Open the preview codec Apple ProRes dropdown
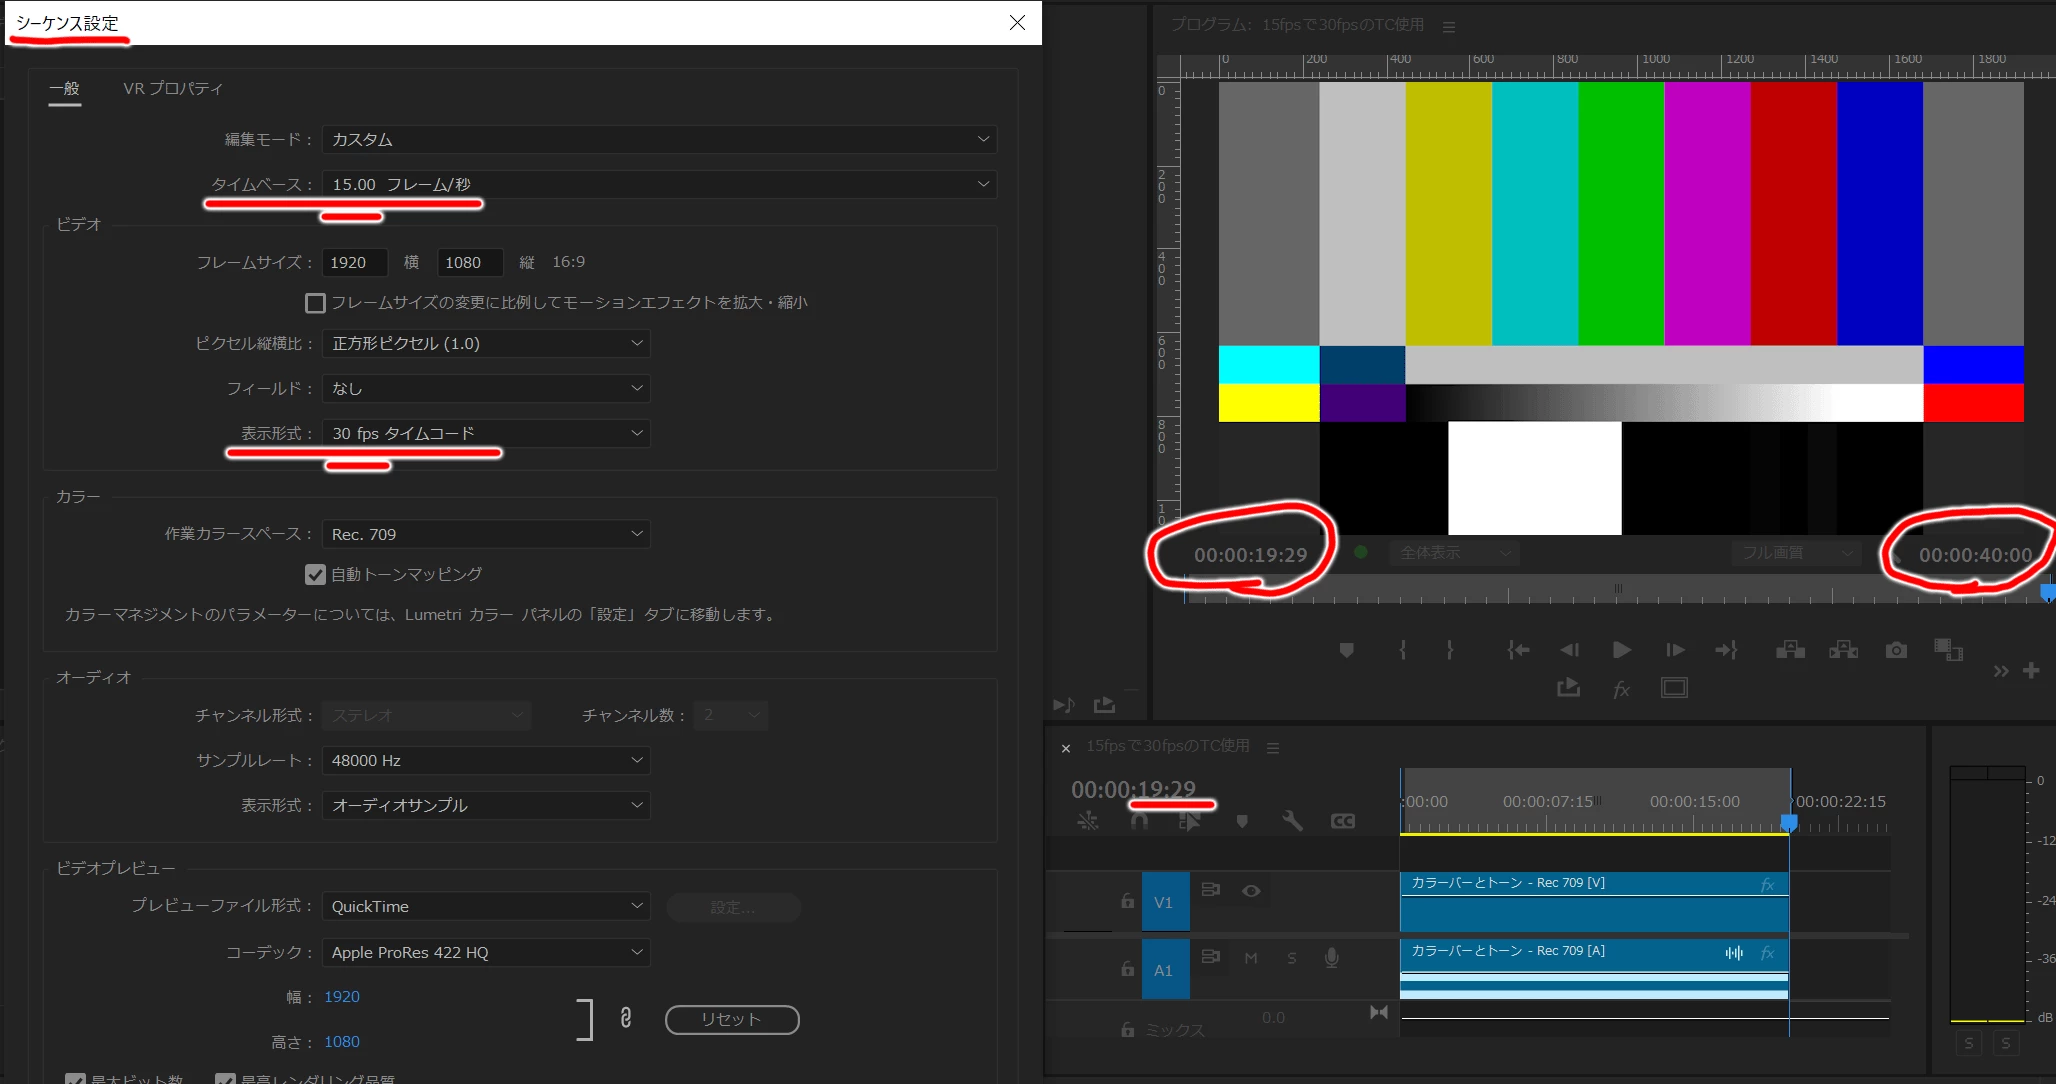 point(486,952)
